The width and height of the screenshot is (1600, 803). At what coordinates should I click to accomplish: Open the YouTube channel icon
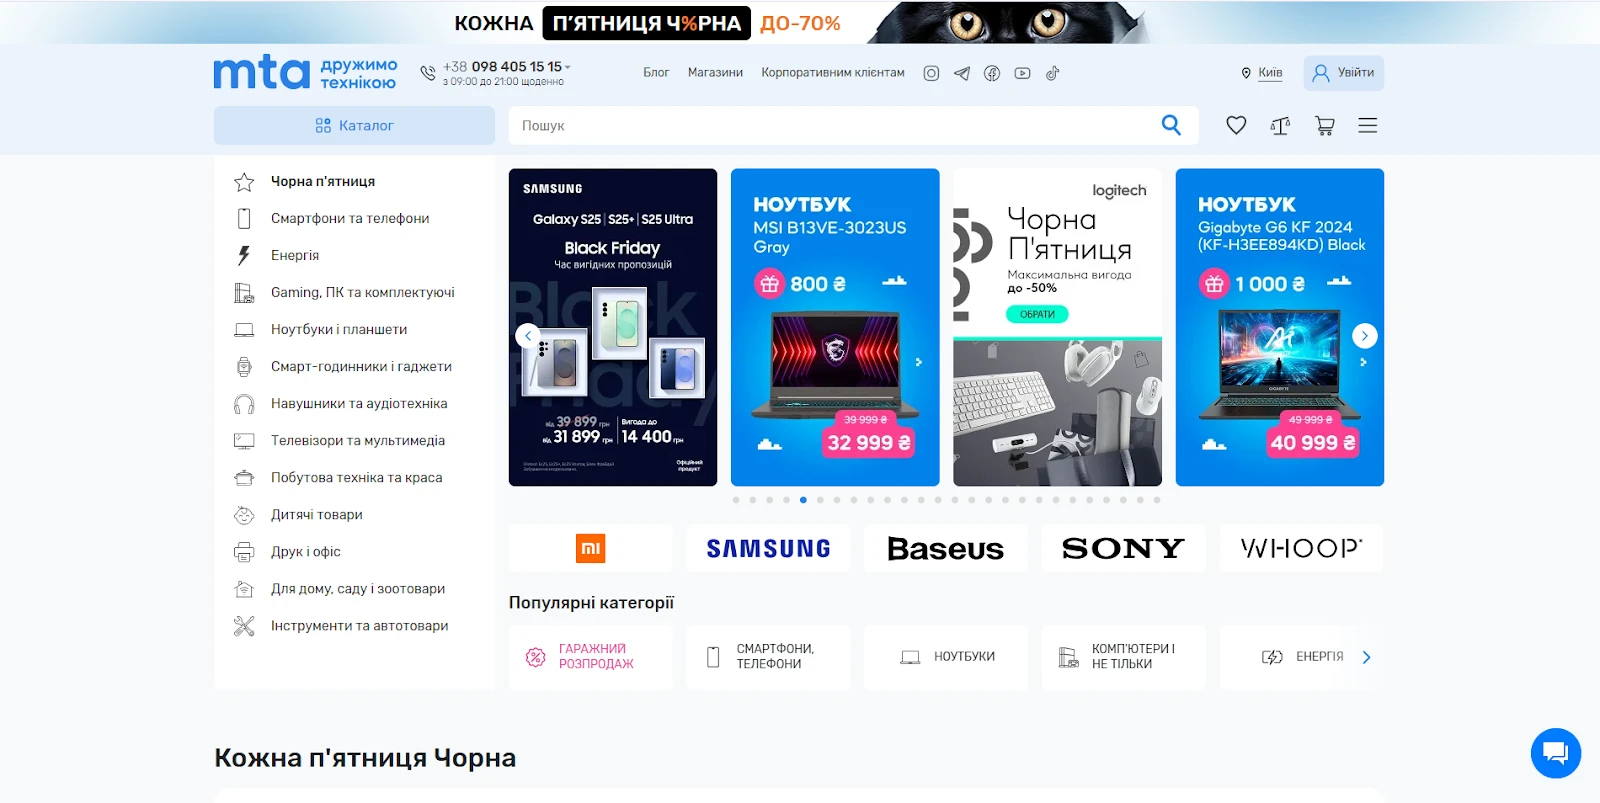tap(1022, 73)
